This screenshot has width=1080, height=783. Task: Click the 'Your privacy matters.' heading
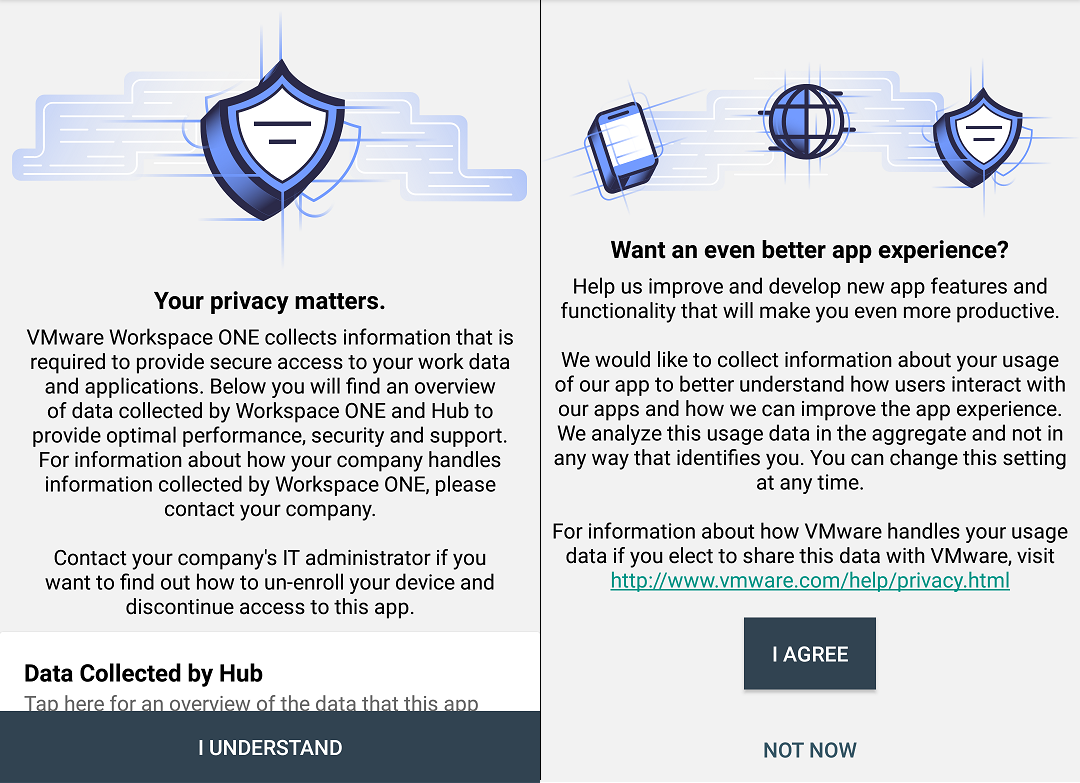pyautogui.click(x=270, y=301)
